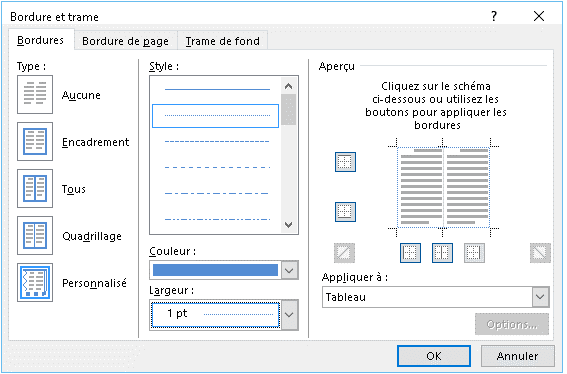Confirm with the OK button
This screenshot has width=567, height=374.
[x=434, y=356]
